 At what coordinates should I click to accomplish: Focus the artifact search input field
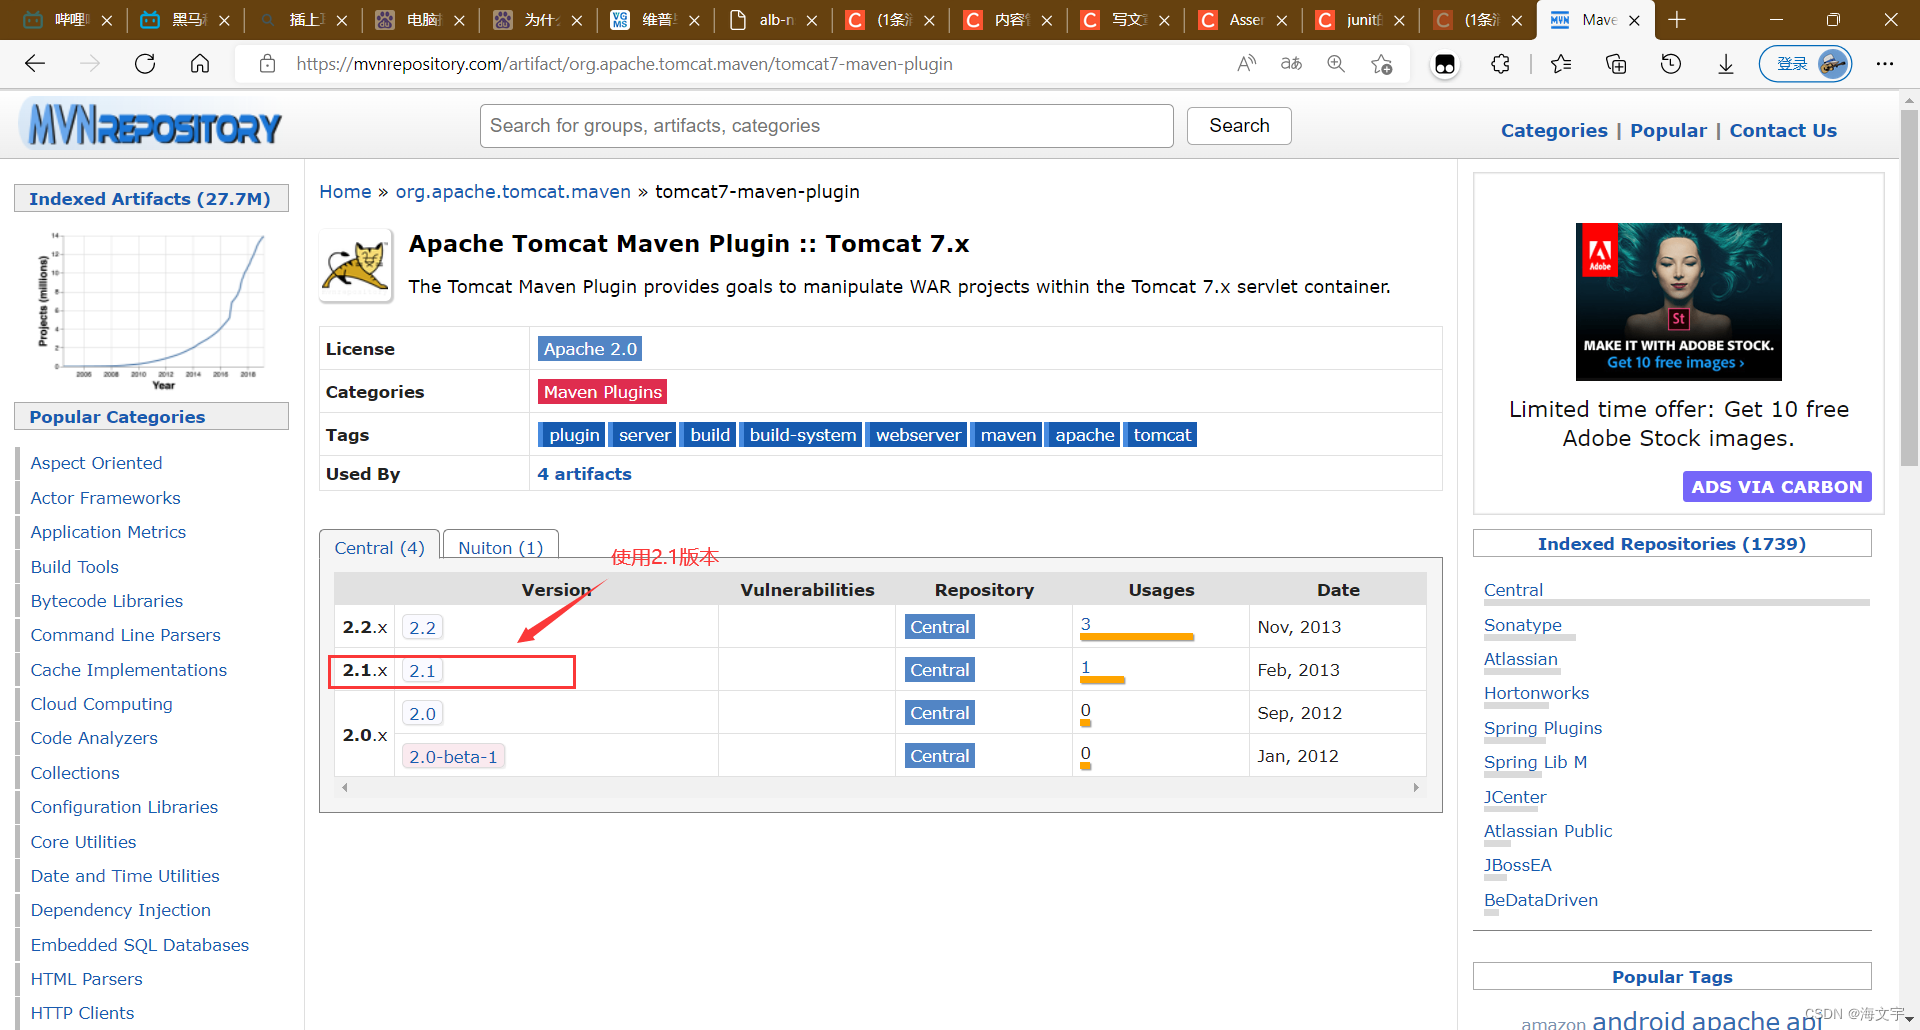click(x=826, y=126)
